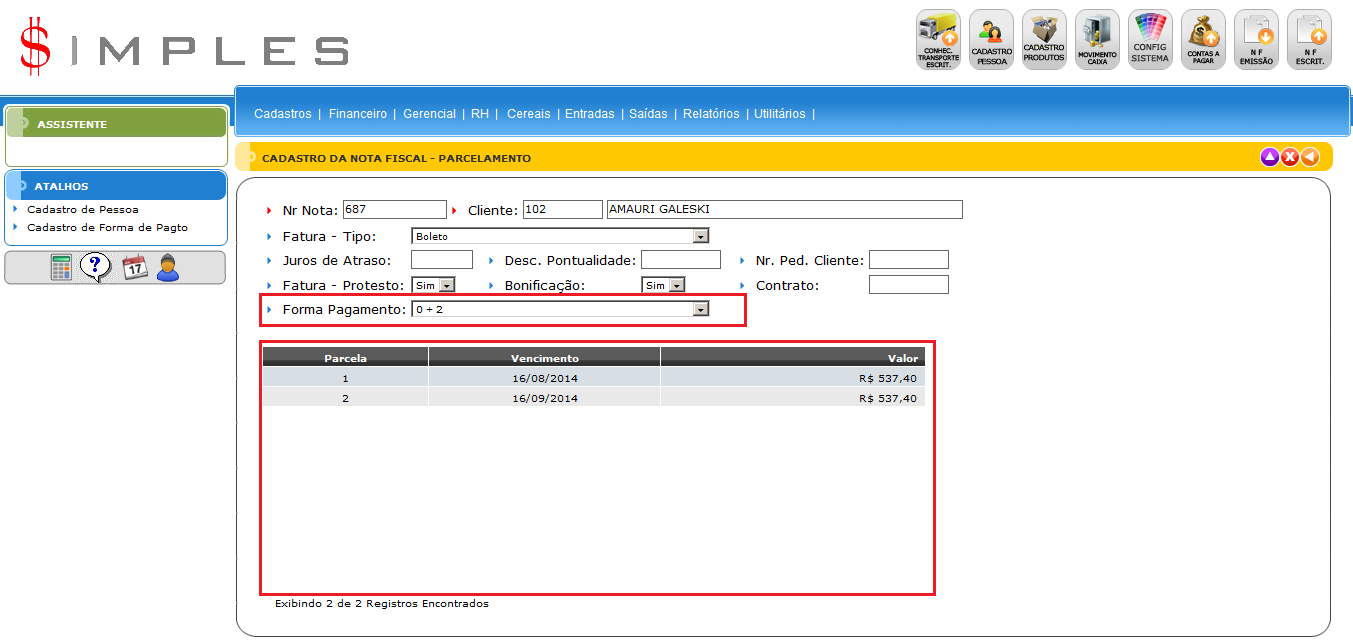Click the help question mark icon

pyautogui.click(x=95, y=267)
